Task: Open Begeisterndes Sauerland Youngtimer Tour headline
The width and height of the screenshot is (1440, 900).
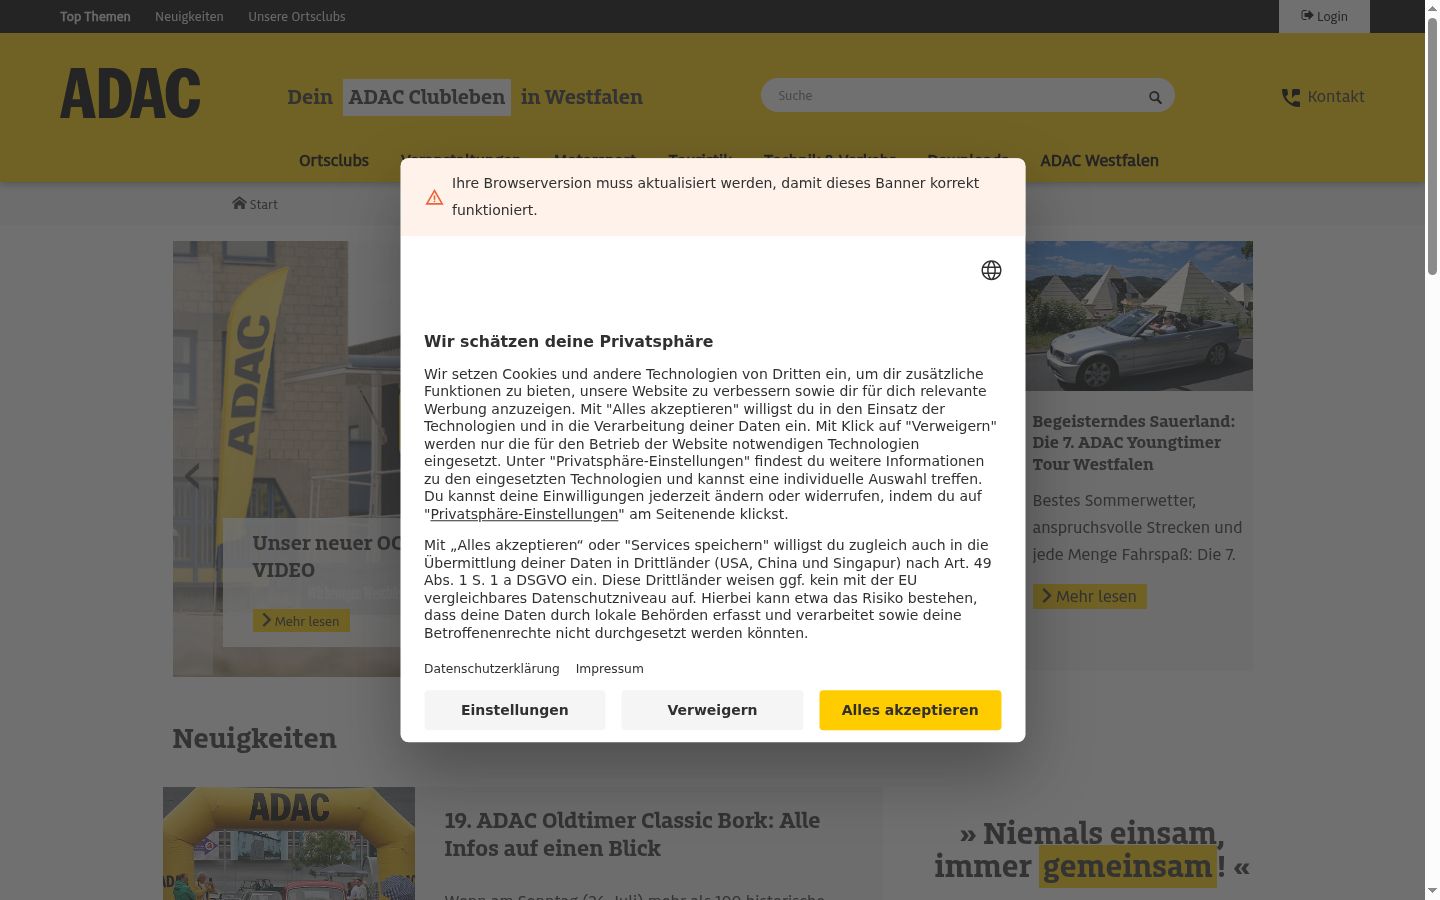Action: click(x=1133, y=442)
